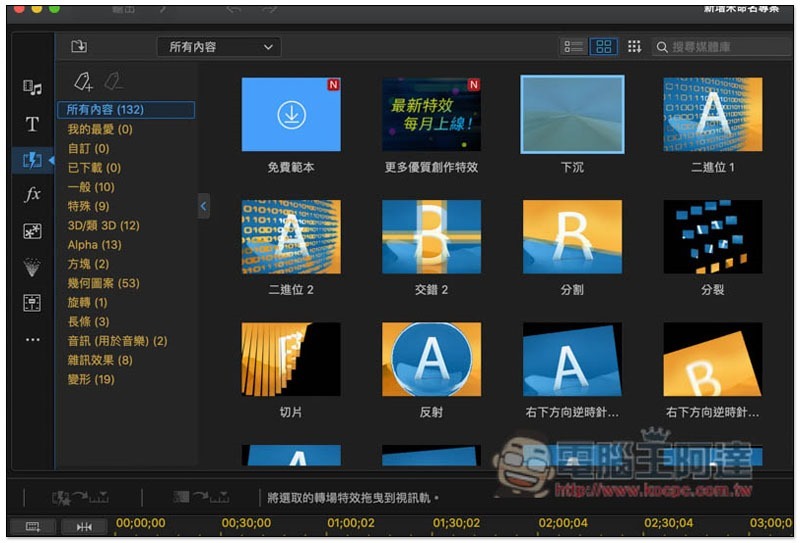Select 方塊 (2) category
Image resolution: width=800 pixels, height=543 pixels.
(x=88, y=264)
